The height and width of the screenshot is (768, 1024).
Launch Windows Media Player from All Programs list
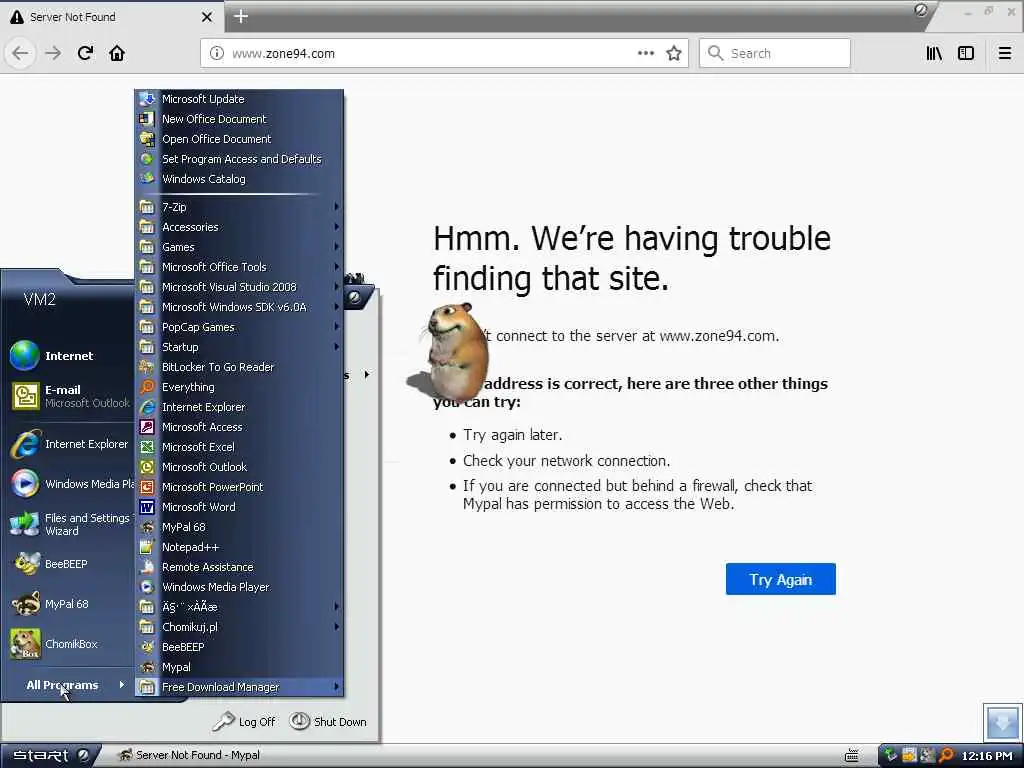(239, 586)
